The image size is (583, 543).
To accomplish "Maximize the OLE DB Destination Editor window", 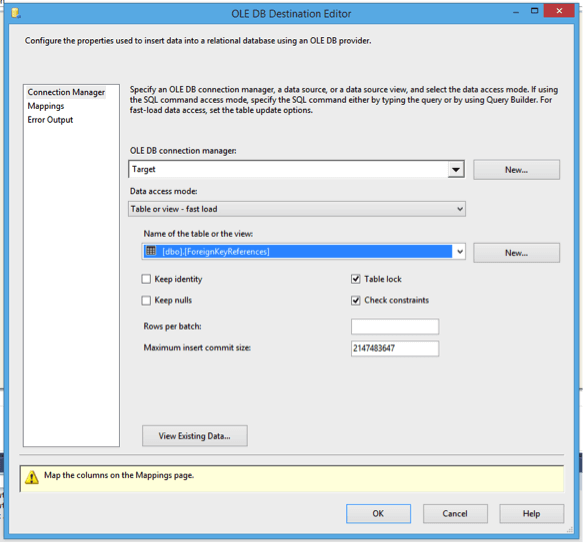I will tap(534, 11).
